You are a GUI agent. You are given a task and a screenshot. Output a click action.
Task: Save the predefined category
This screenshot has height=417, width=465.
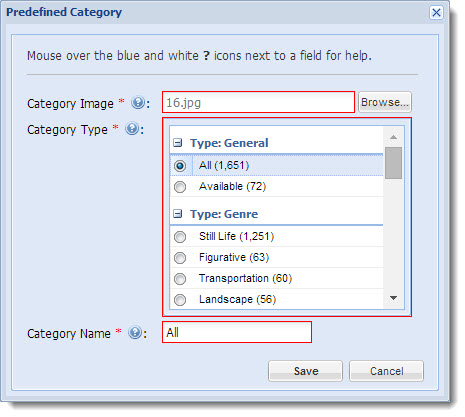point(305,371)
